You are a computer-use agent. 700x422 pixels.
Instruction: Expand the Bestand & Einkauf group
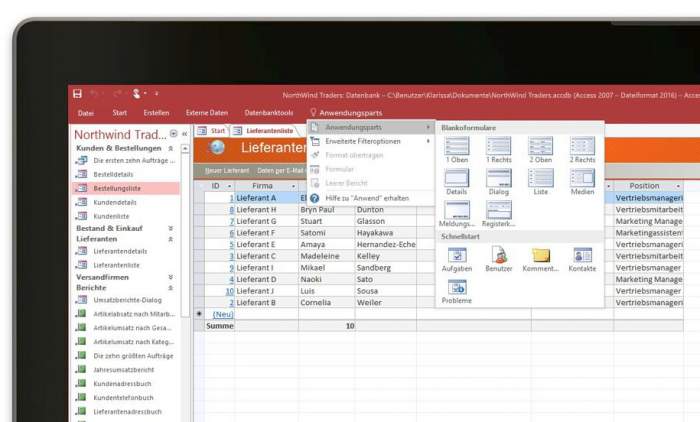[171, 228]
